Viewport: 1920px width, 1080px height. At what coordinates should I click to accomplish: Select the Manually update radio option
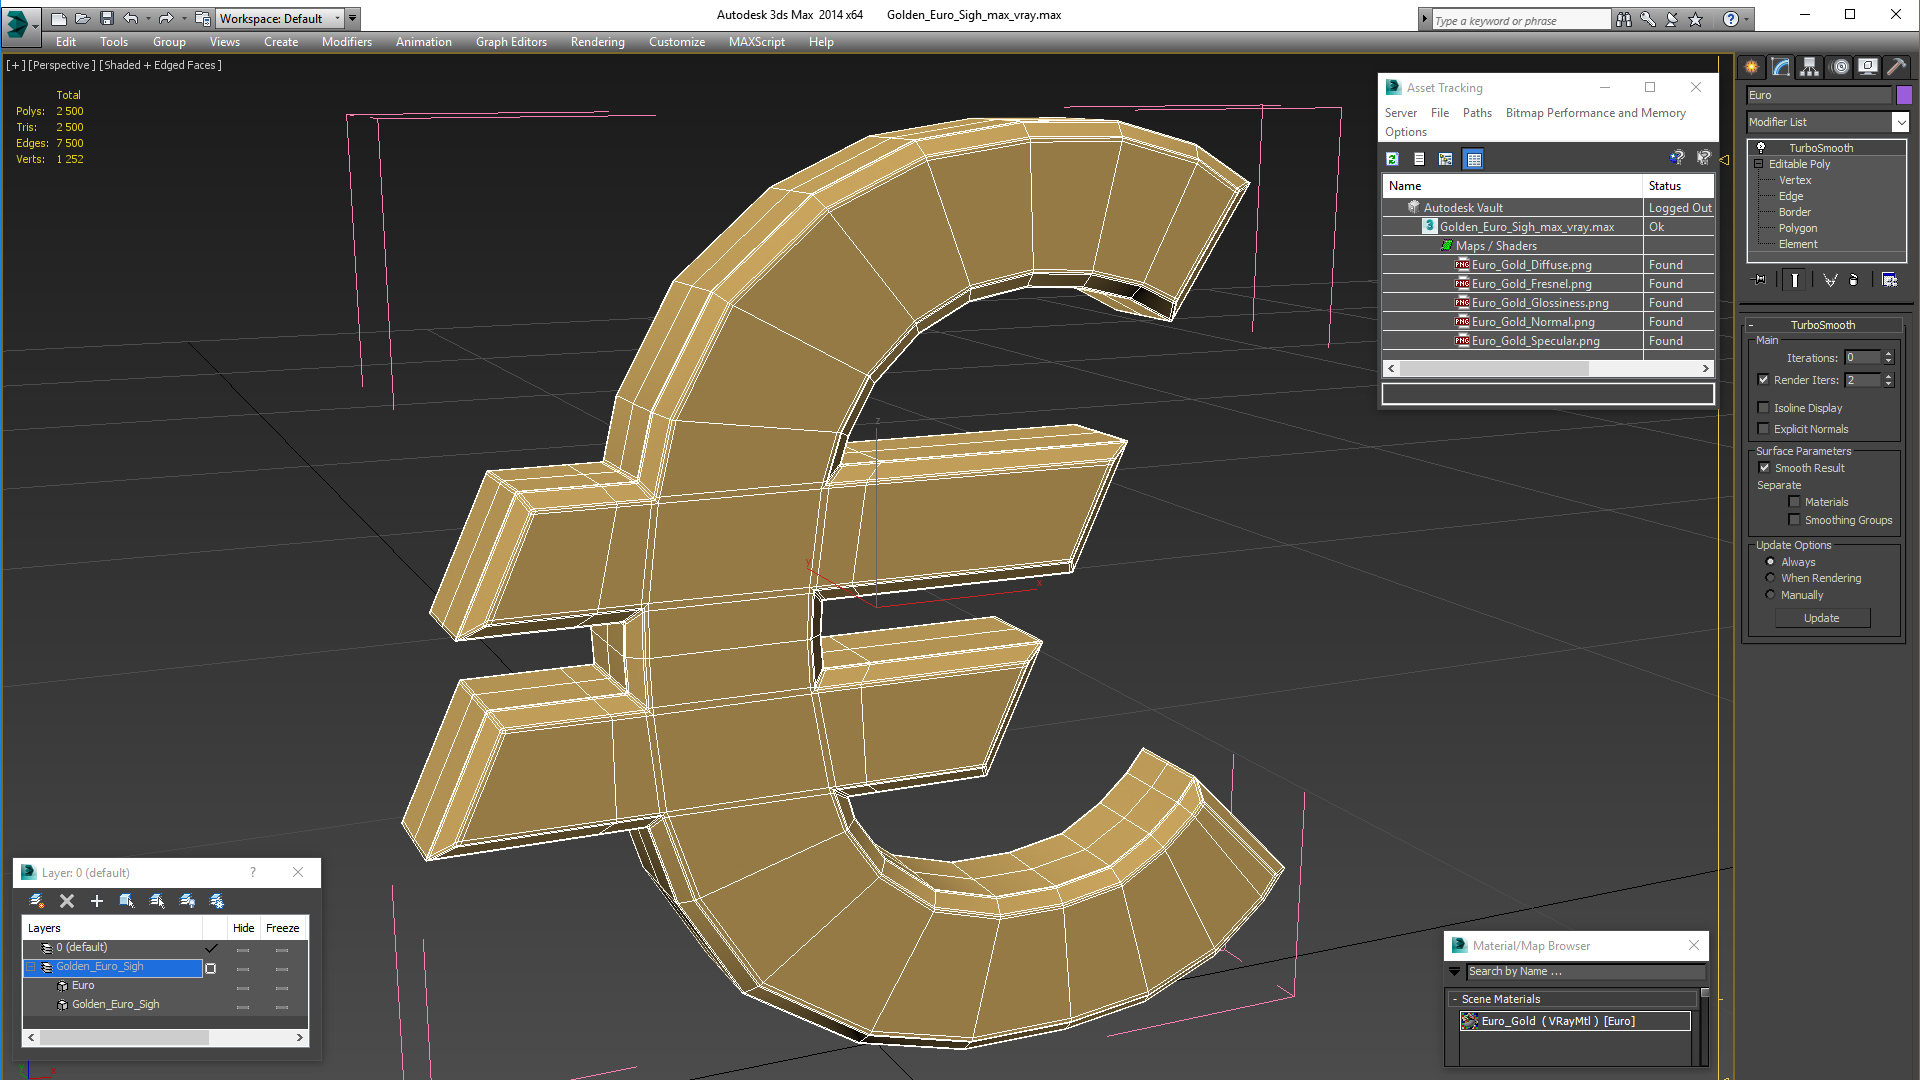tap(1770, 595)
